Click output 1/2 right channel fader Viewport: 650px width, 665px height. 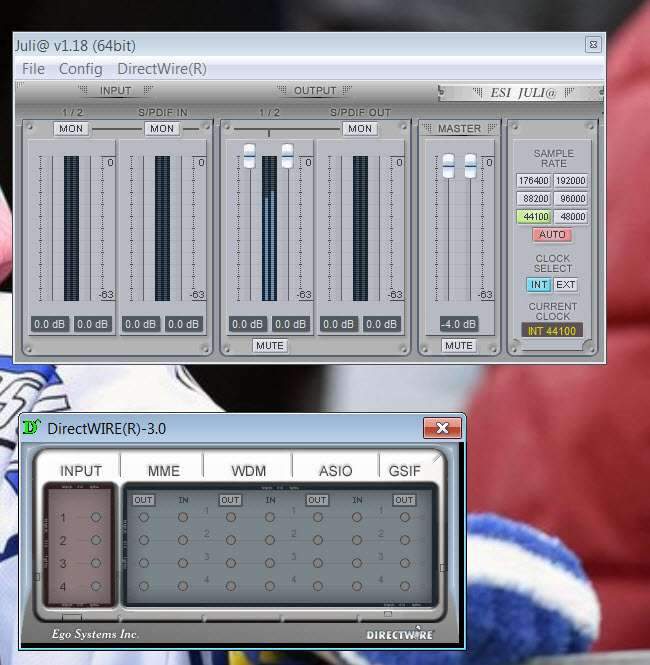click(x=287, y=156)
